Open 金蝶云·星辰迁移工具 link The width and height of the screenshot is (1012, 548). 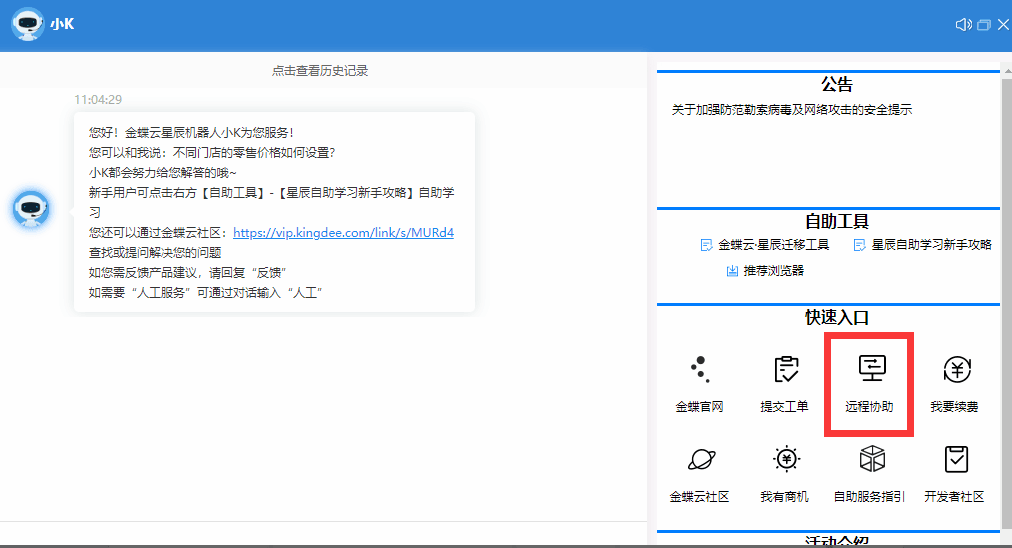tap(774, 245)
